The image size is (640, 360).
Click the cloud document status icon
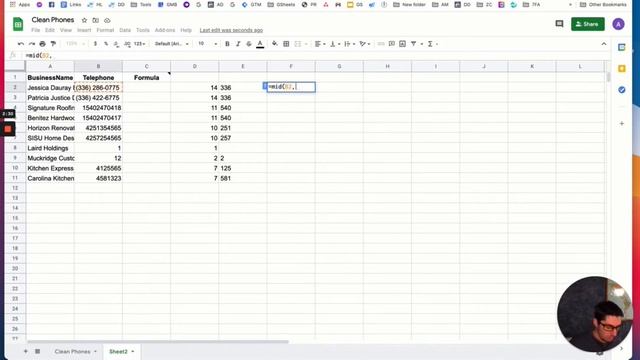point(107,20)
